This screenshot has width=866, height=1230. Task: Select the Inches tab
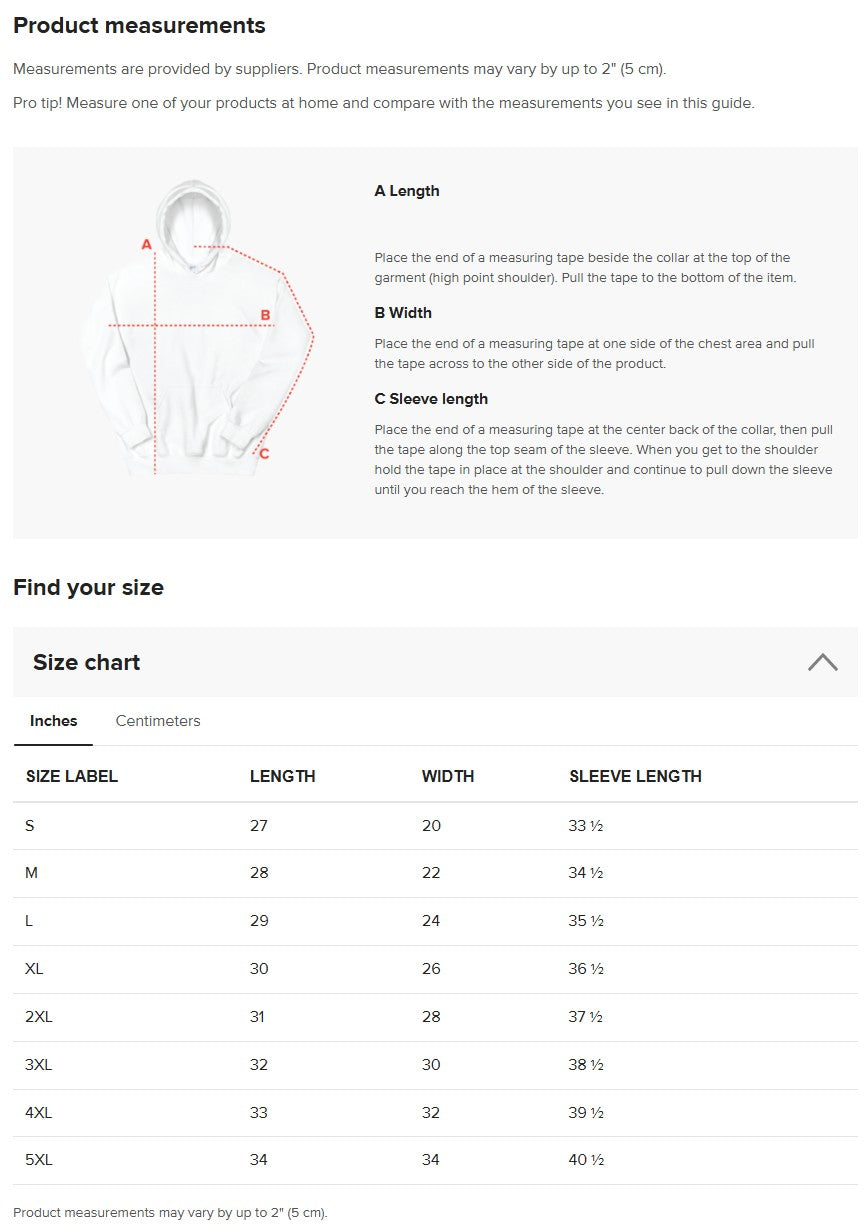coord(54,721)
